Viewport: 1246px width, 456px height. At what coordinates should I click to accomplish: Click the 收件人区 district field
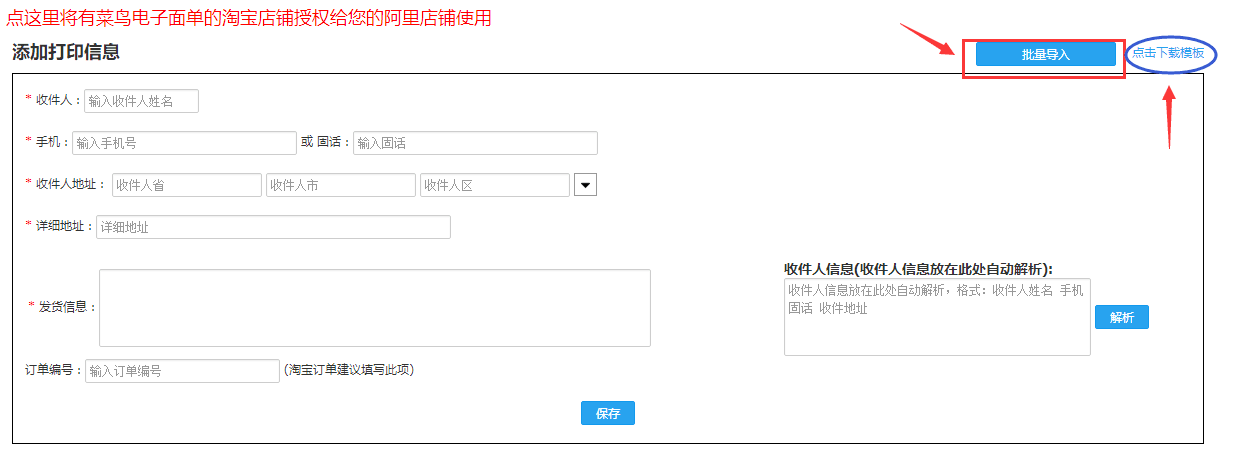point(494,185)
